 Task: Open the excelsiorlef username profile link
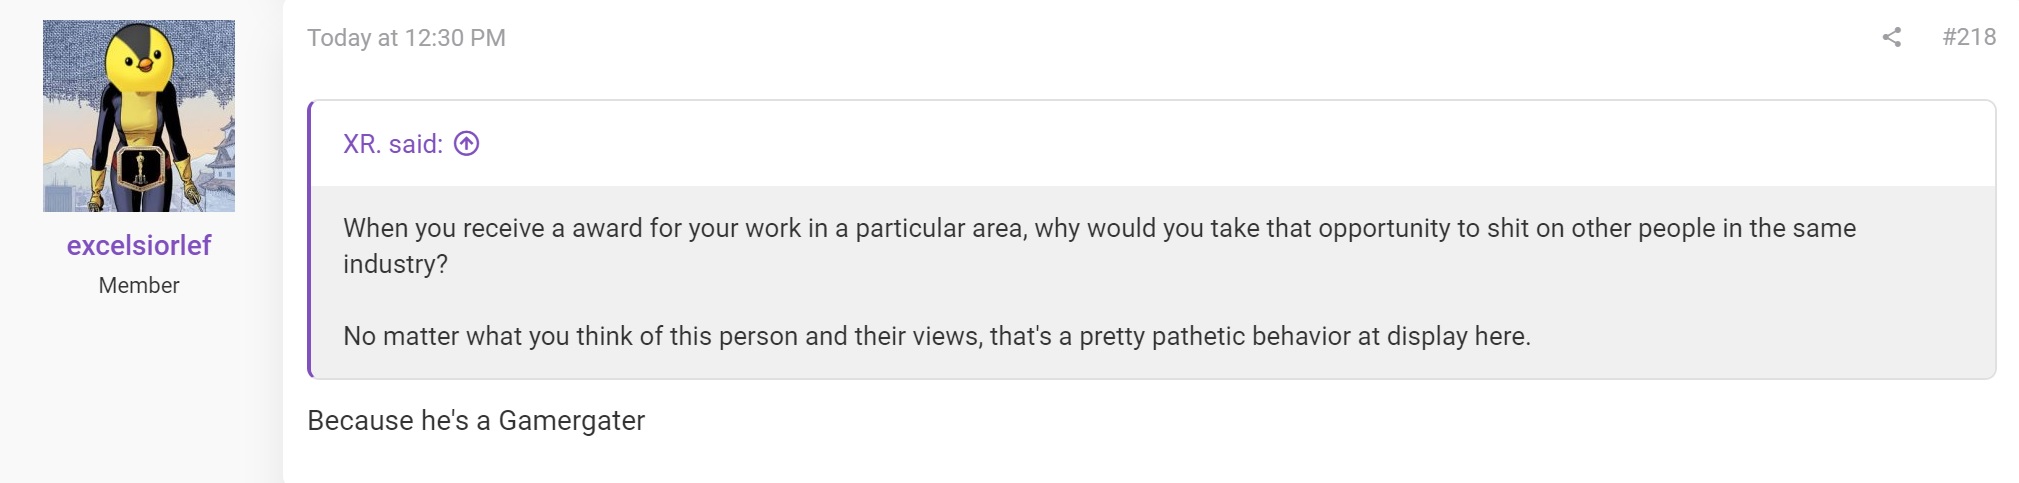click(139, 245)
